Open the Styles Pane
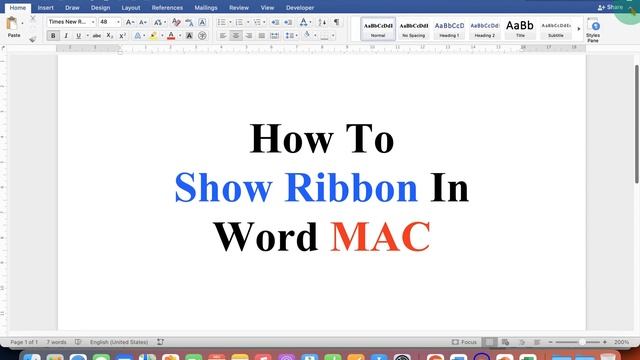Image resolution: width=640 pixels, height=360 pixels. [593, 30]
